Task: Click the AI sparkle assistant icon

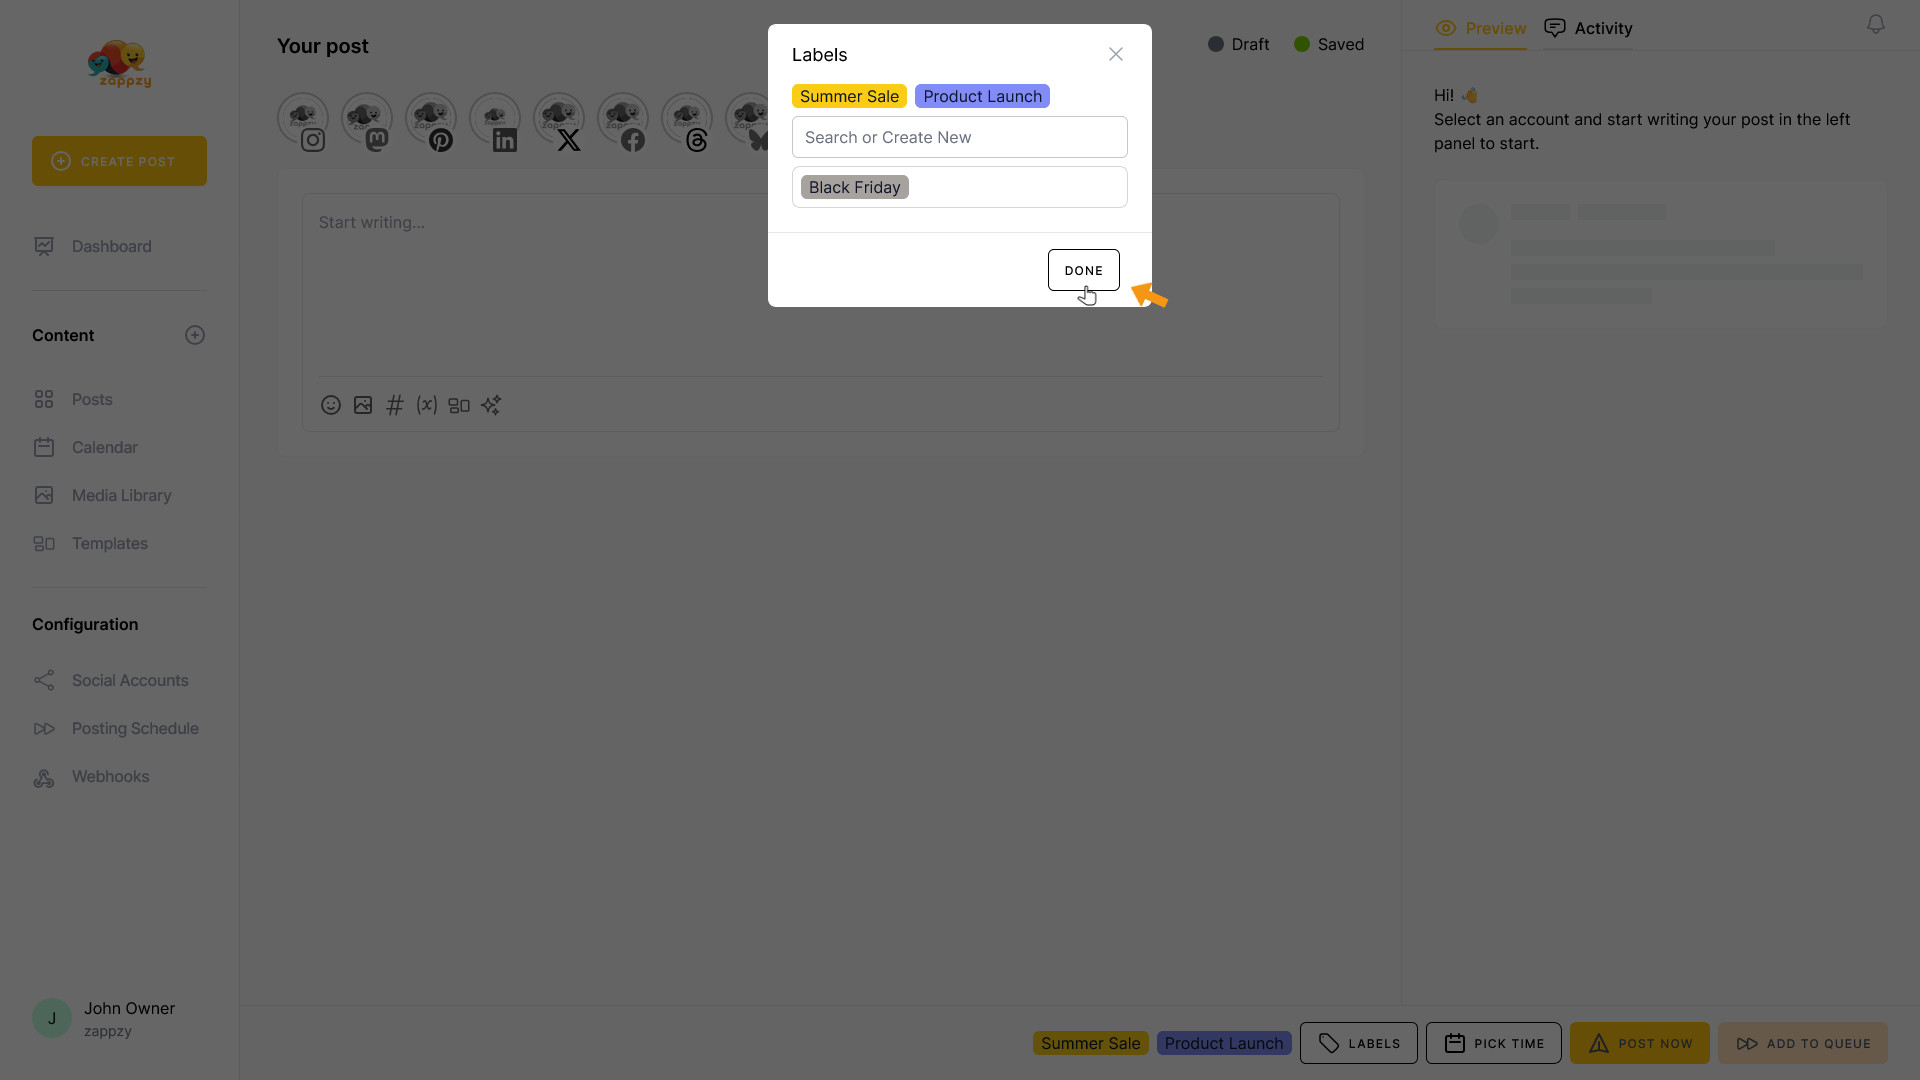Action: point(491,405)
